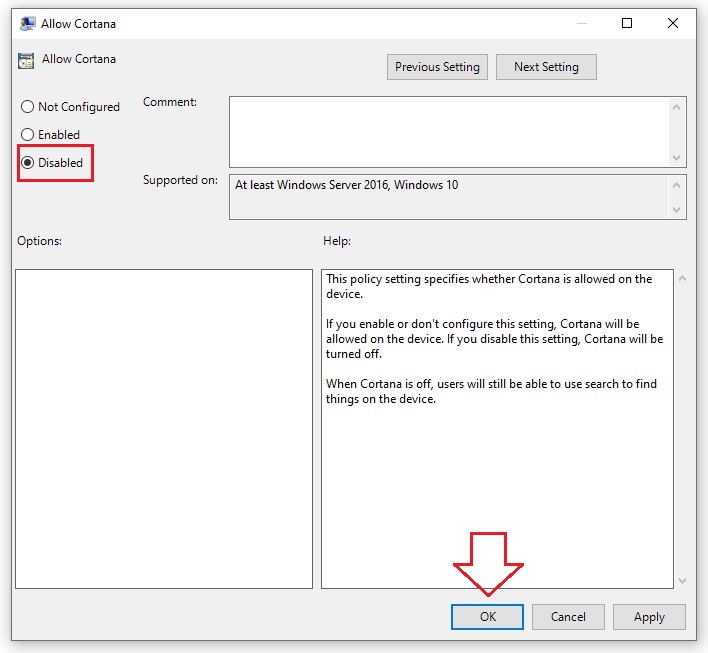This screenshot has height=653, width=708.
Task: Select the Disabled radio button
Action: click(x=28, y=163)
